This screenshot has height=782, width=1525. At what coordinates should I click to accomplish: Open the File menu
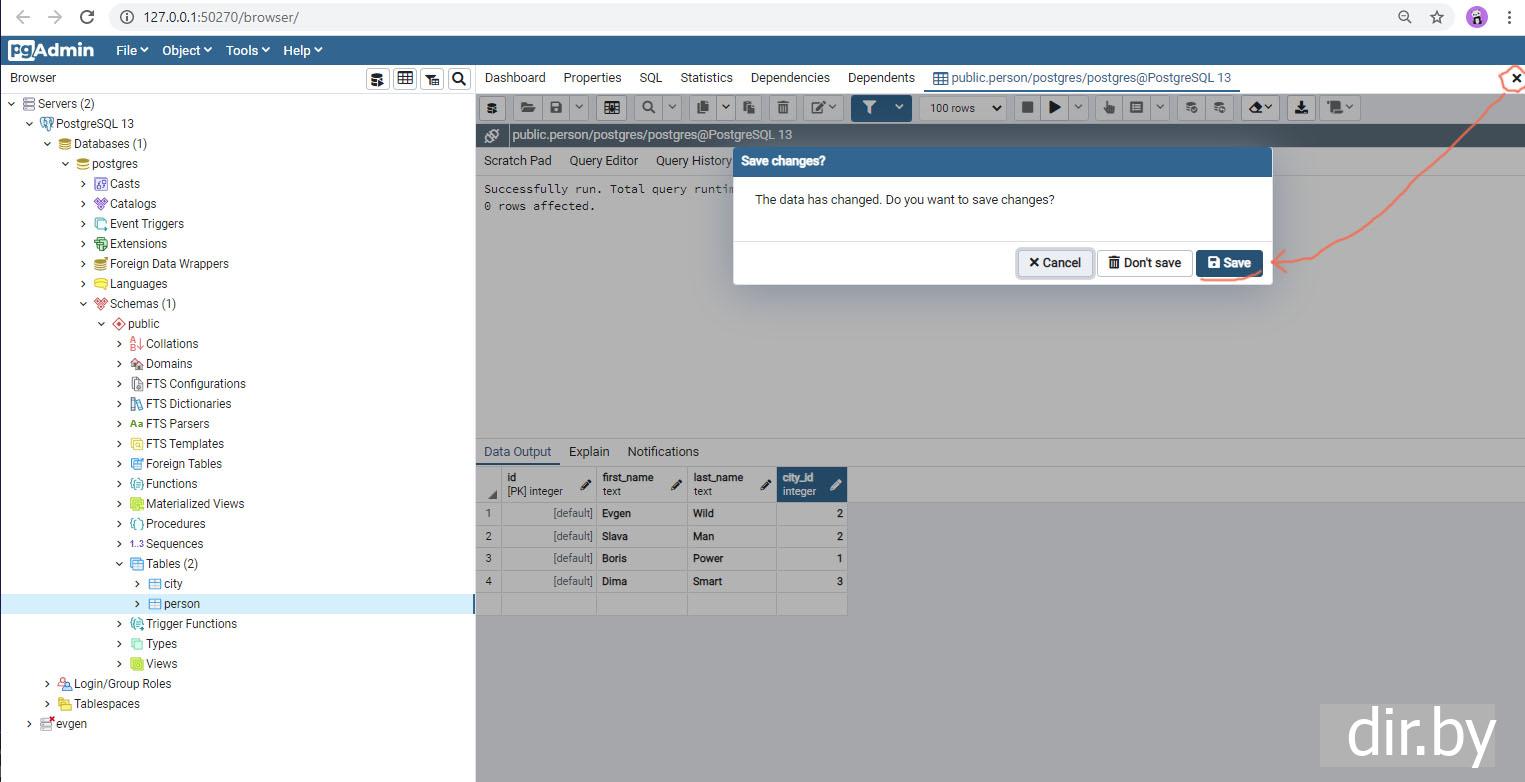click(x=132, y=50)
